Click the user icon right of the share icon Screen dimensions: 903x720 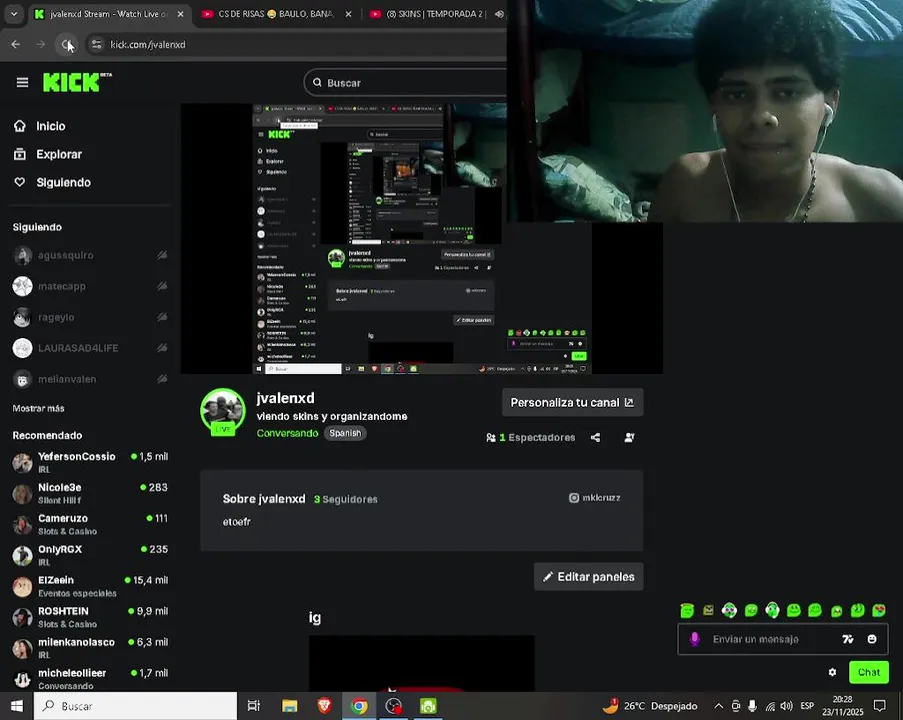click(629, 438)
